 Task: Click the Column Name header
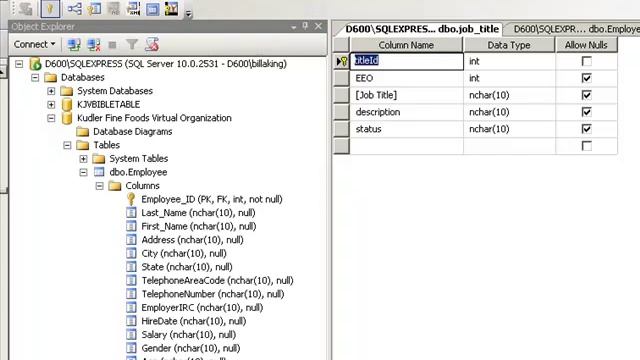(406, 45)
